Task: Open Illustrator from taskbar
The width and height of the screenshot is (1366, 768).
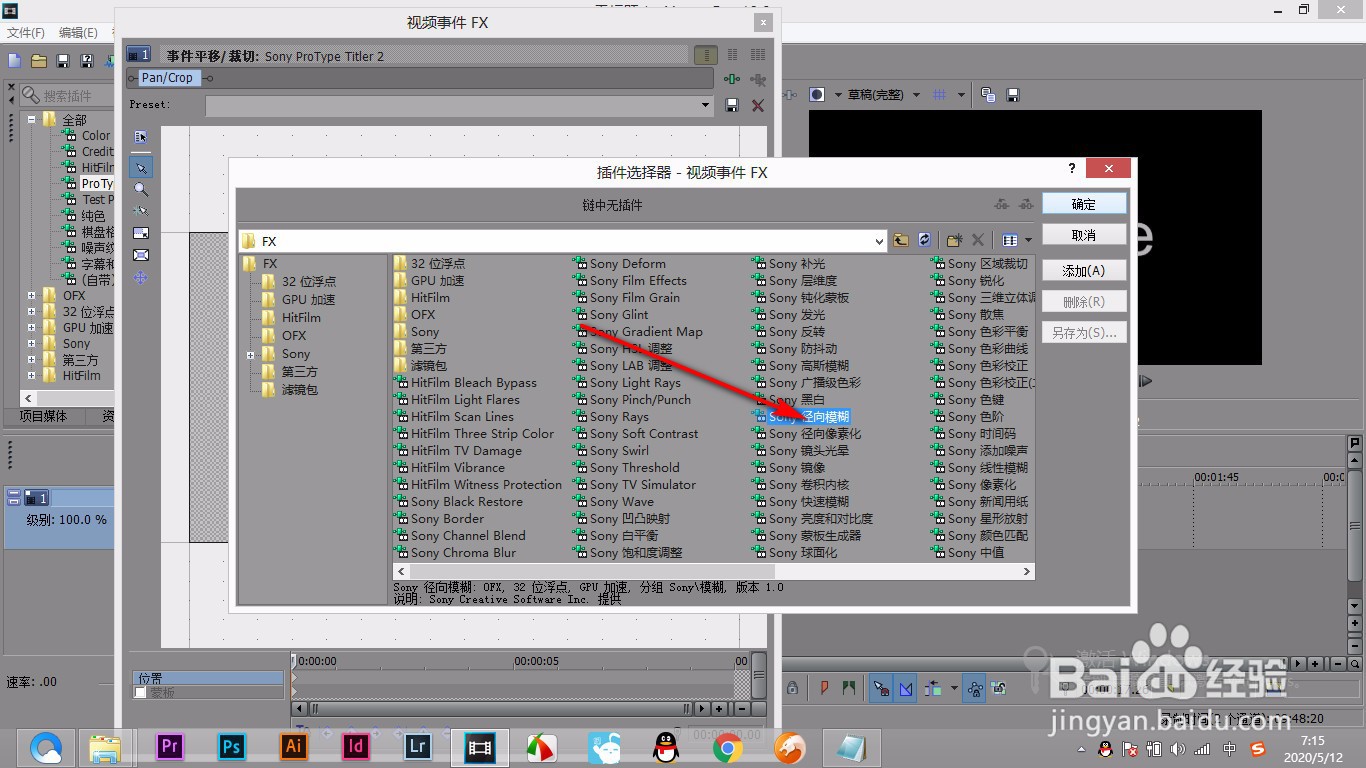Action: [294, 746]
